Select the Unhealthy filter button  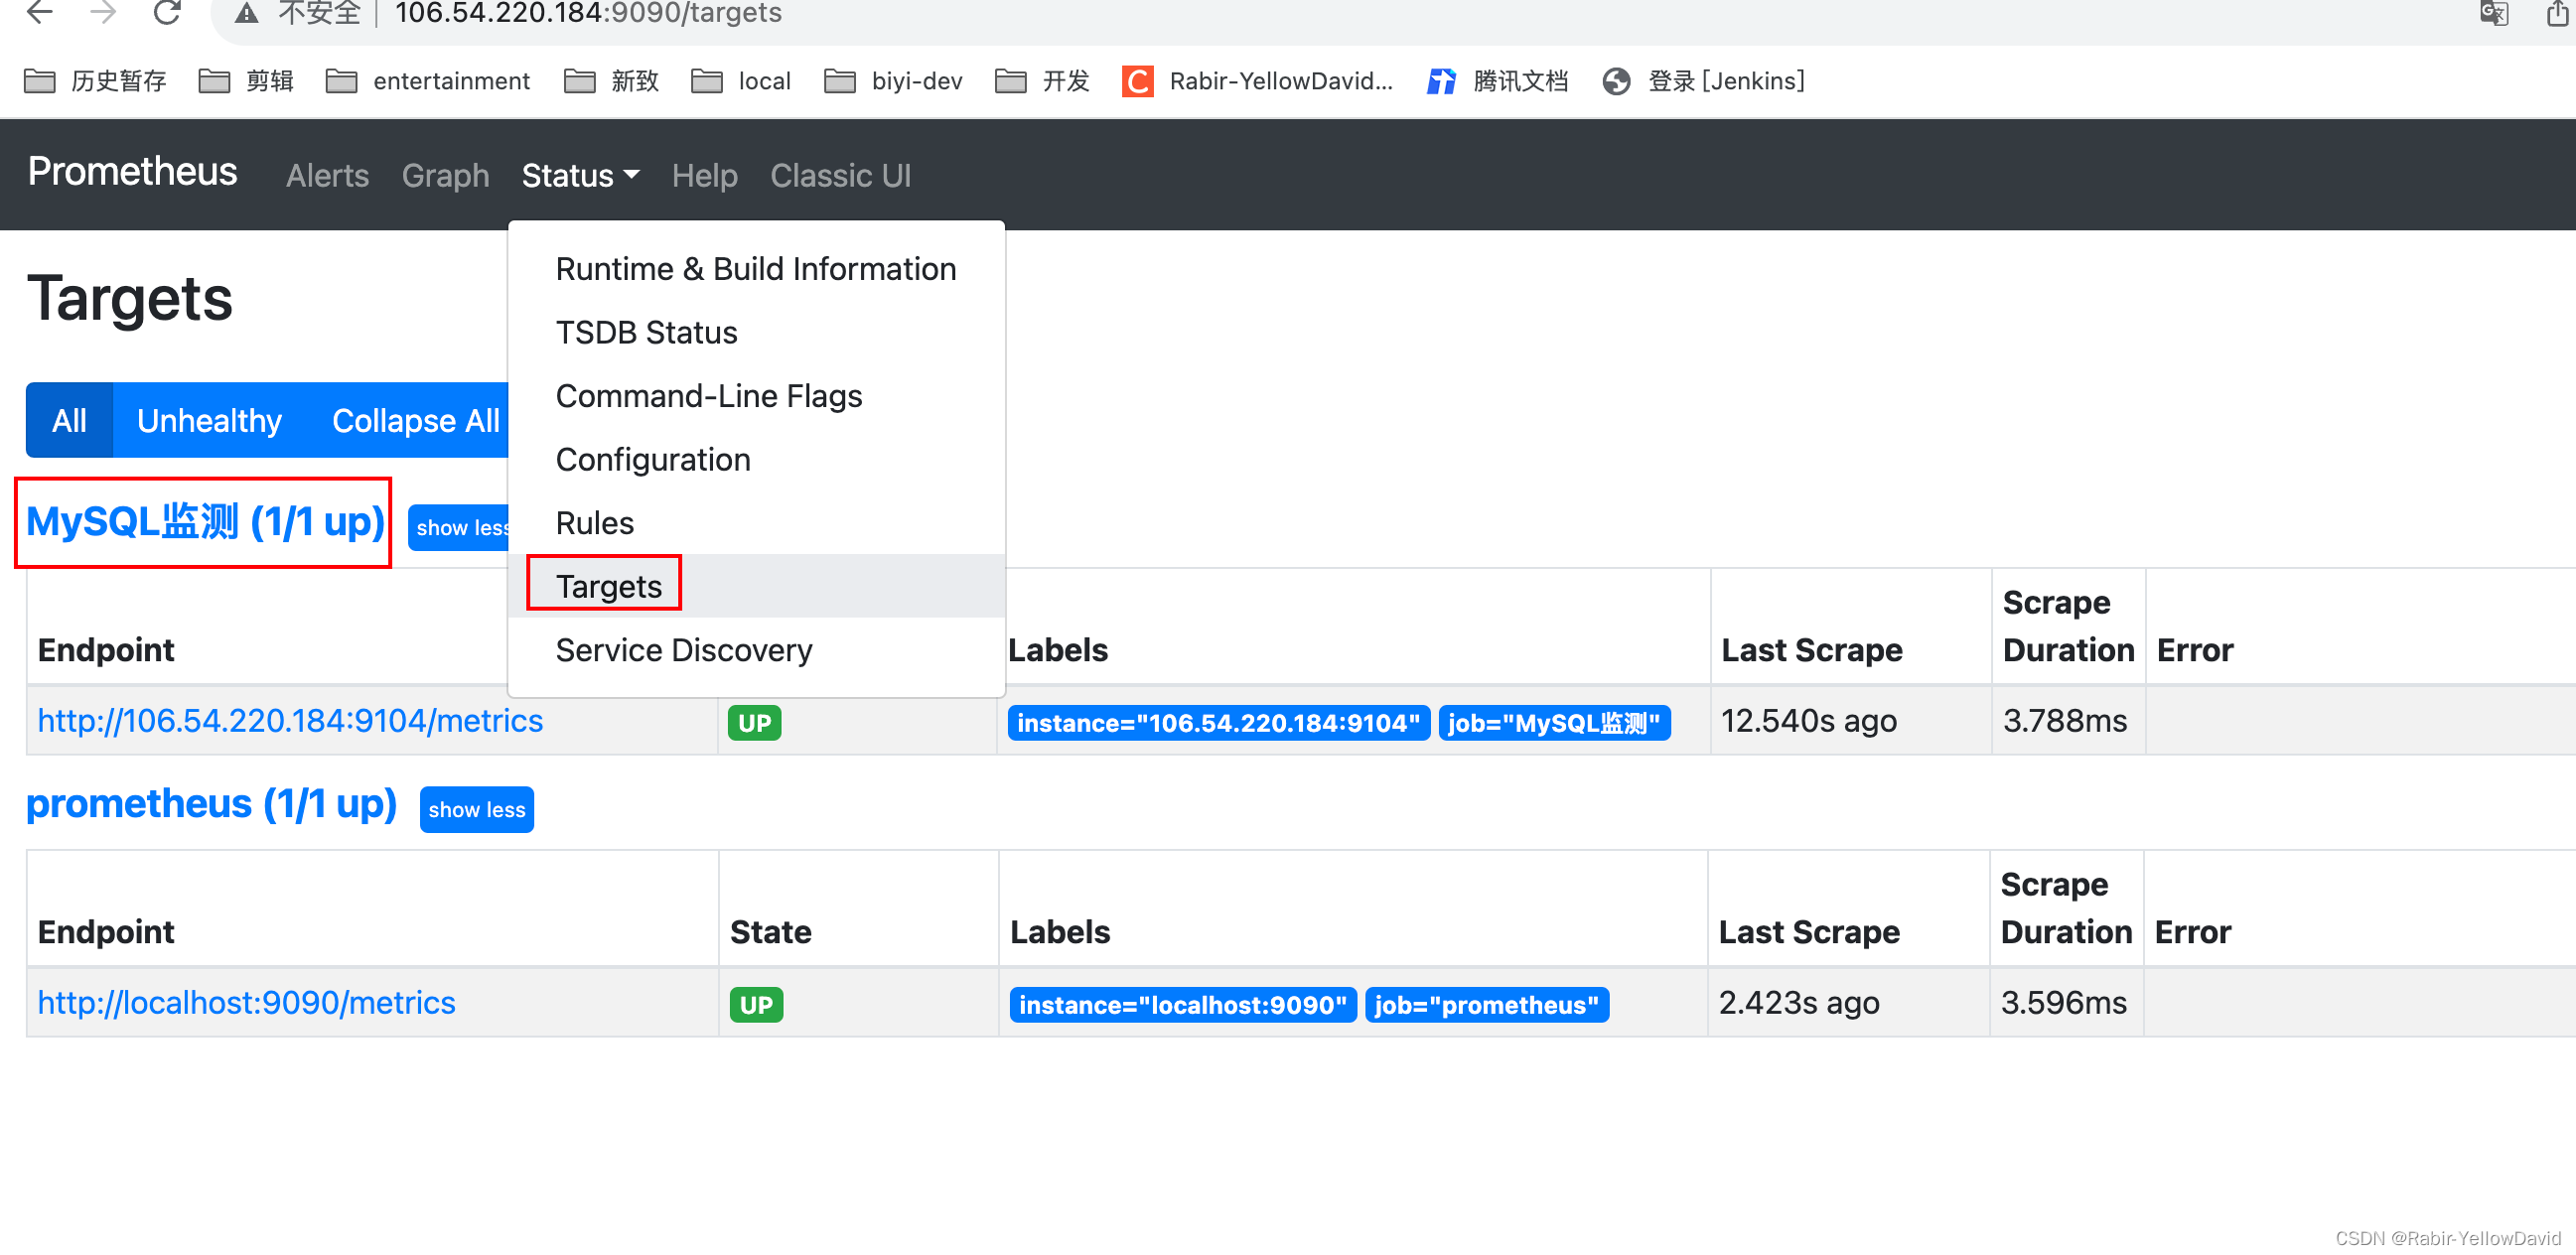pos(209,420)
